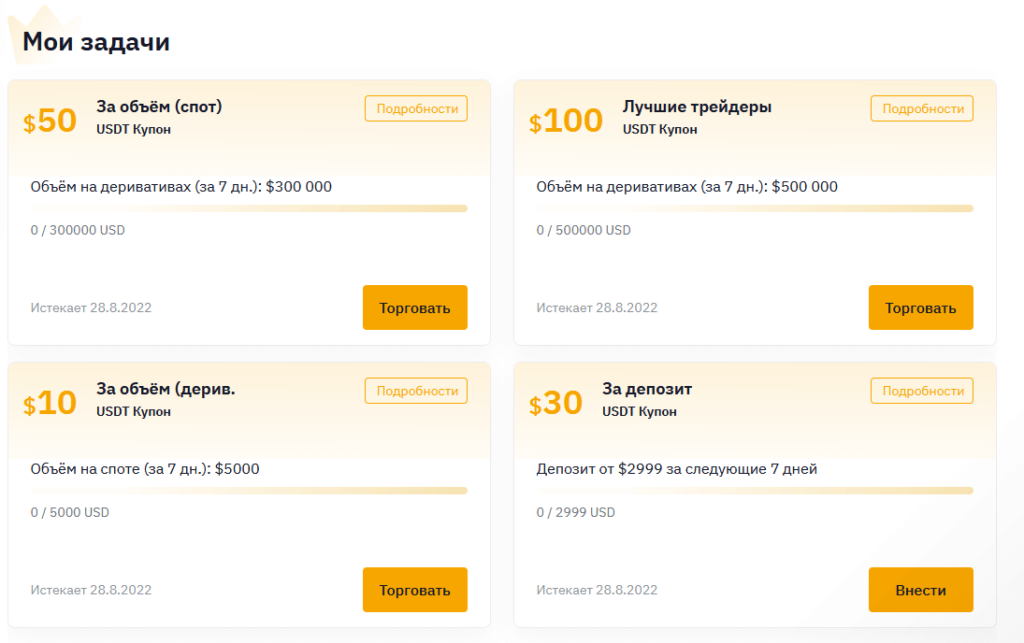The image size is (1024, 643).
Task: Click the progress bar for 0 / 300000 USD
Action: pyautogui.click(x=248, y=208)
